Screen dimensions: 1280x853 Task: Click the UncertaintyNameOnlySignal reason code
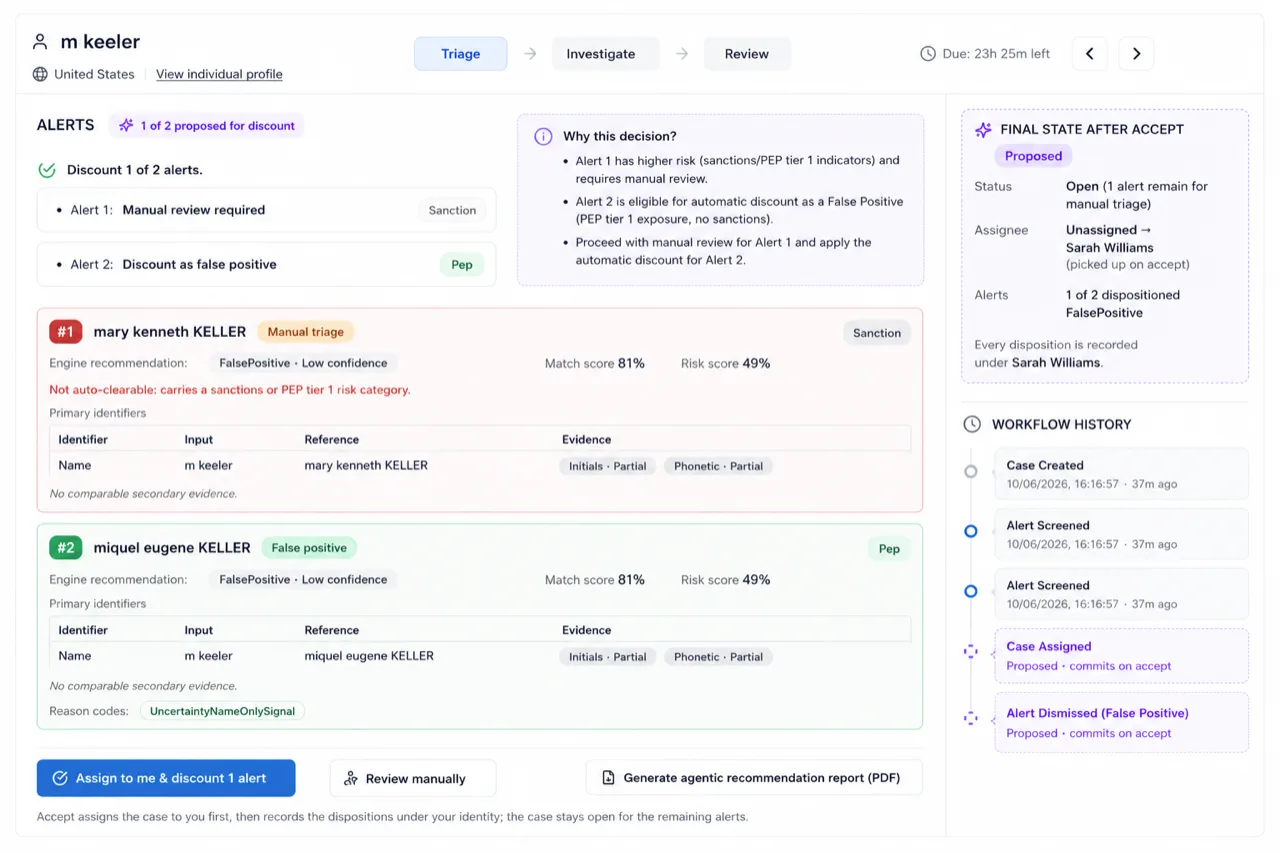click(223, 711)
